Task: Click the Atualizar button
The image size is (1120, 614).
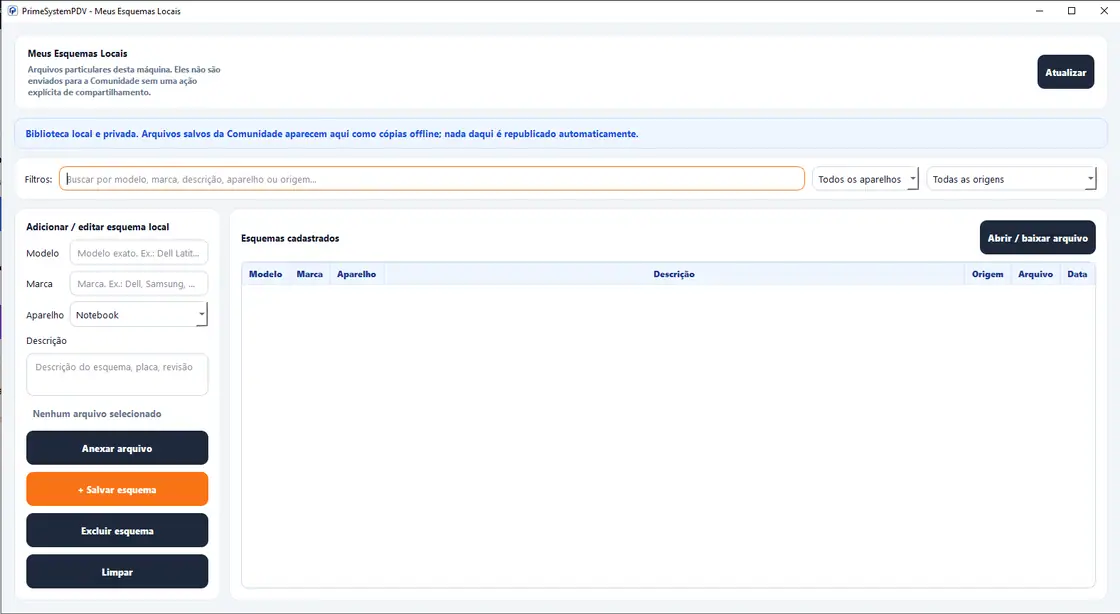Action: 1065,72
